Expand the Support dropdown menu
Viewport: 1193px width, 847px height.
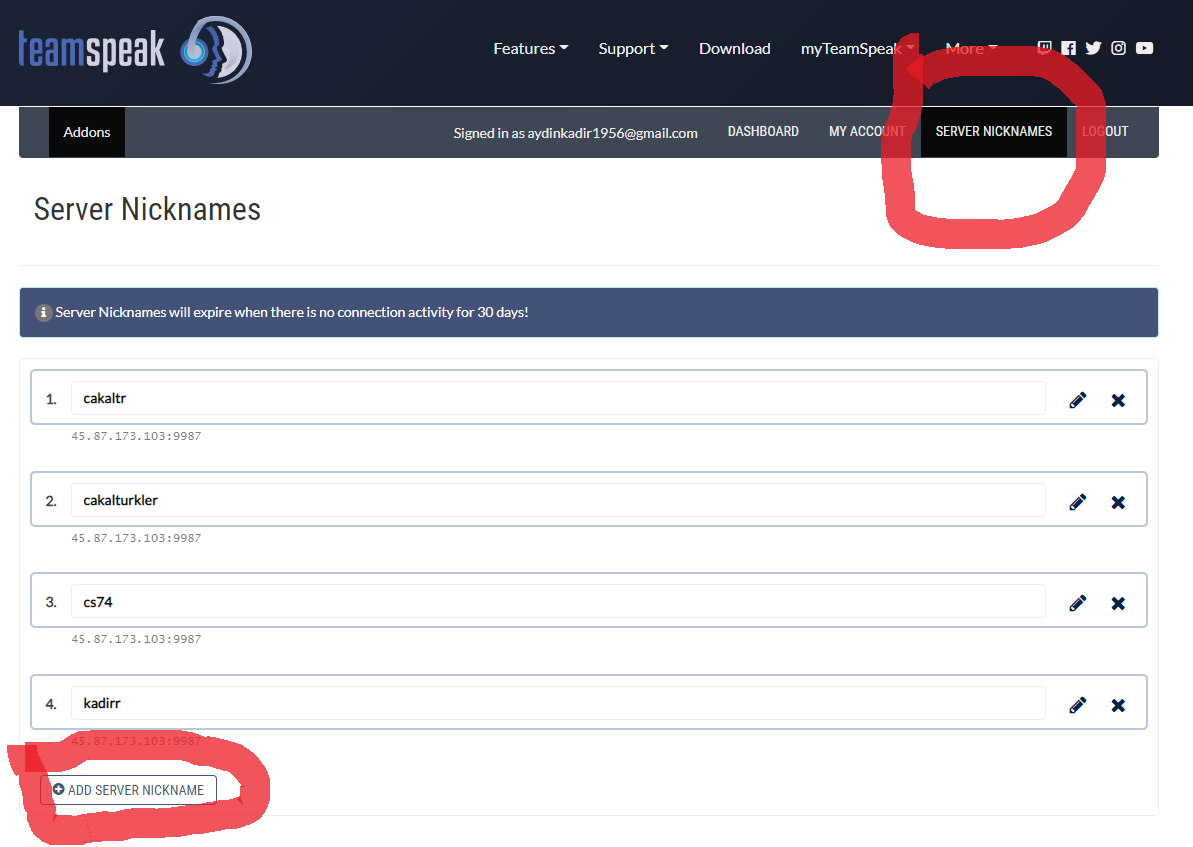click(633, 49)
